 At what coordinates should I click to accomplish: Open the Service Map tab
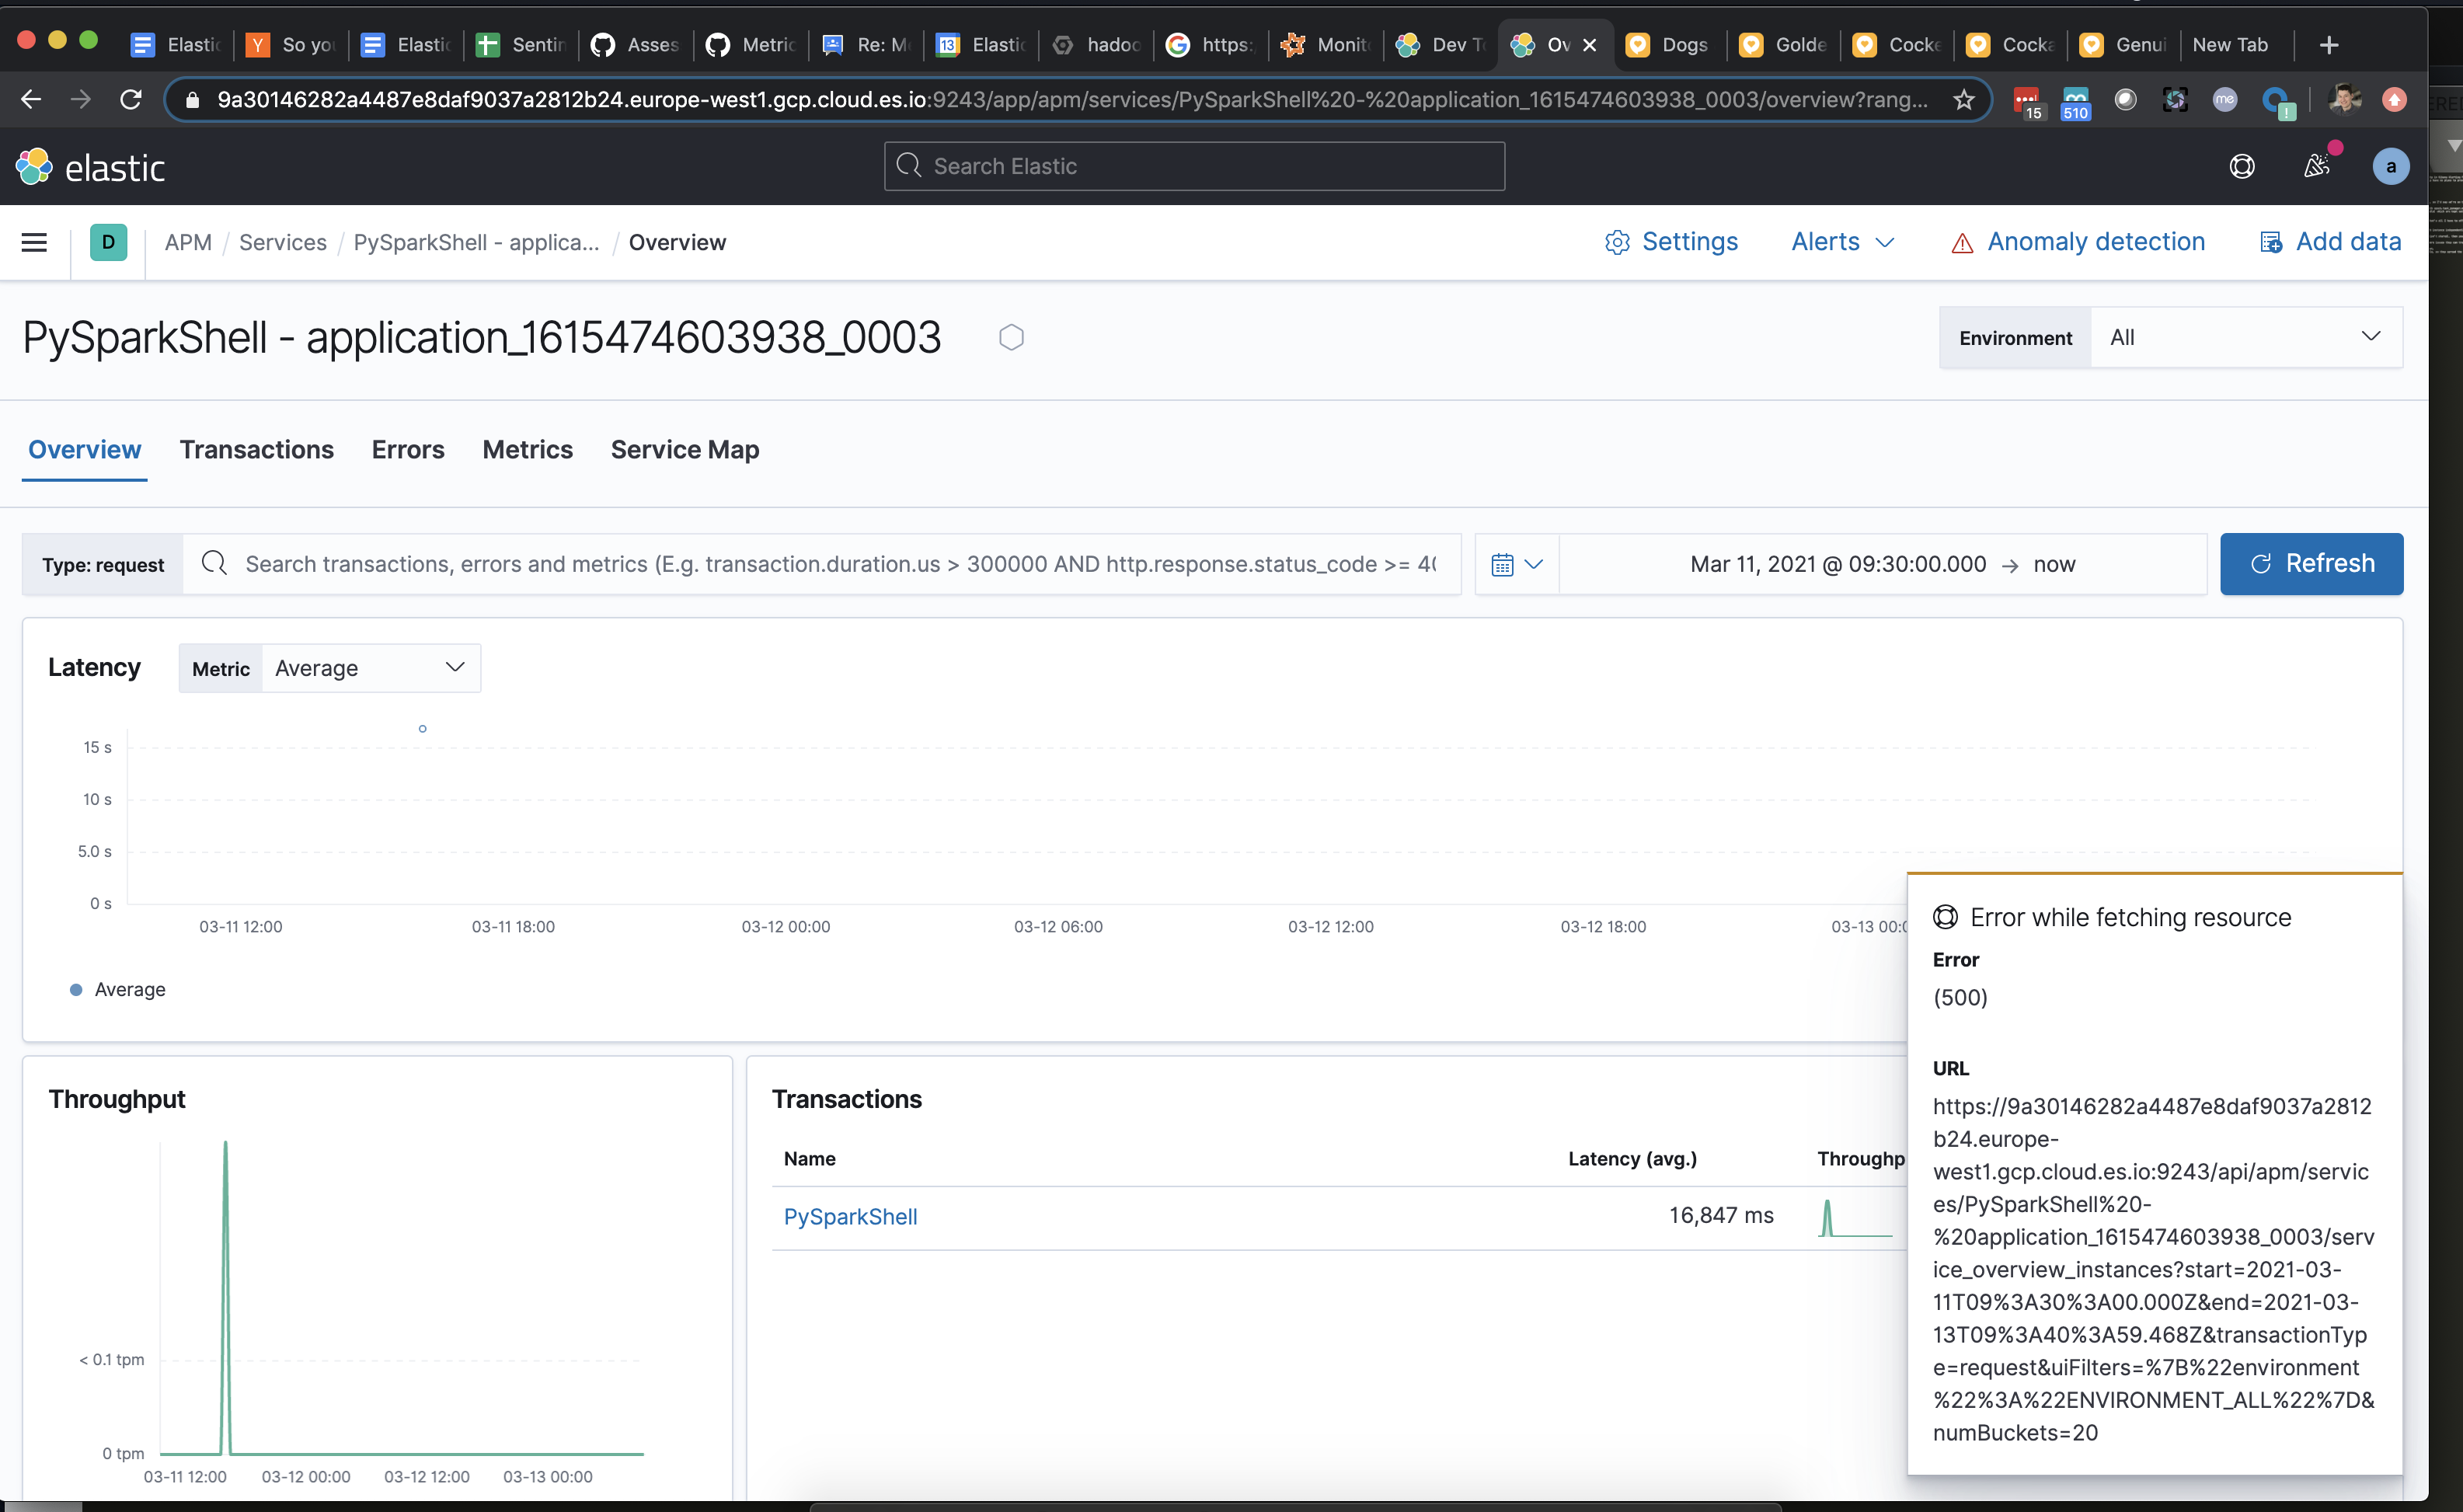pyautogui.click(x=685, y=450)
